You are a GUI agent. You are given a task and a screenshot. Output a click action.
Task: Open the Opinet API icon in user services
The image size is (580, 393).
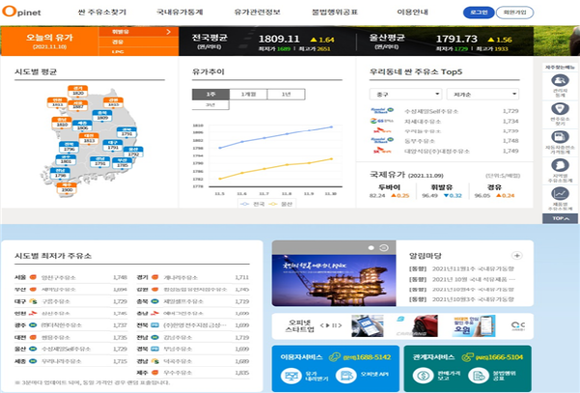[x=346, y=376]
